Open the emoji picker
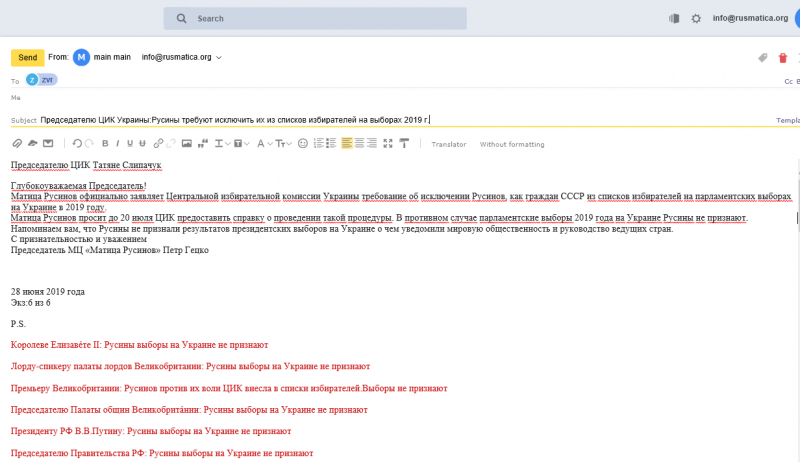 (x=303, y=143)
